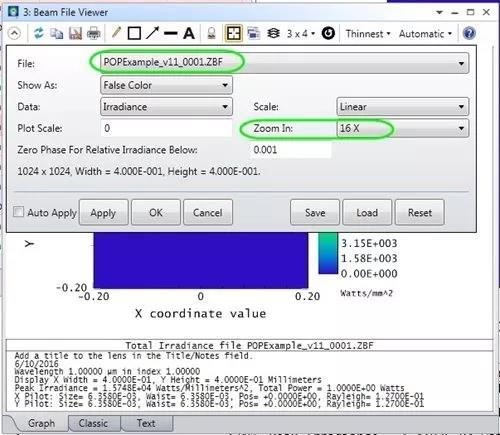The width and height of the screenshot is (500, 435).
Task: Click the Reset button
Action: coord(420,213)
